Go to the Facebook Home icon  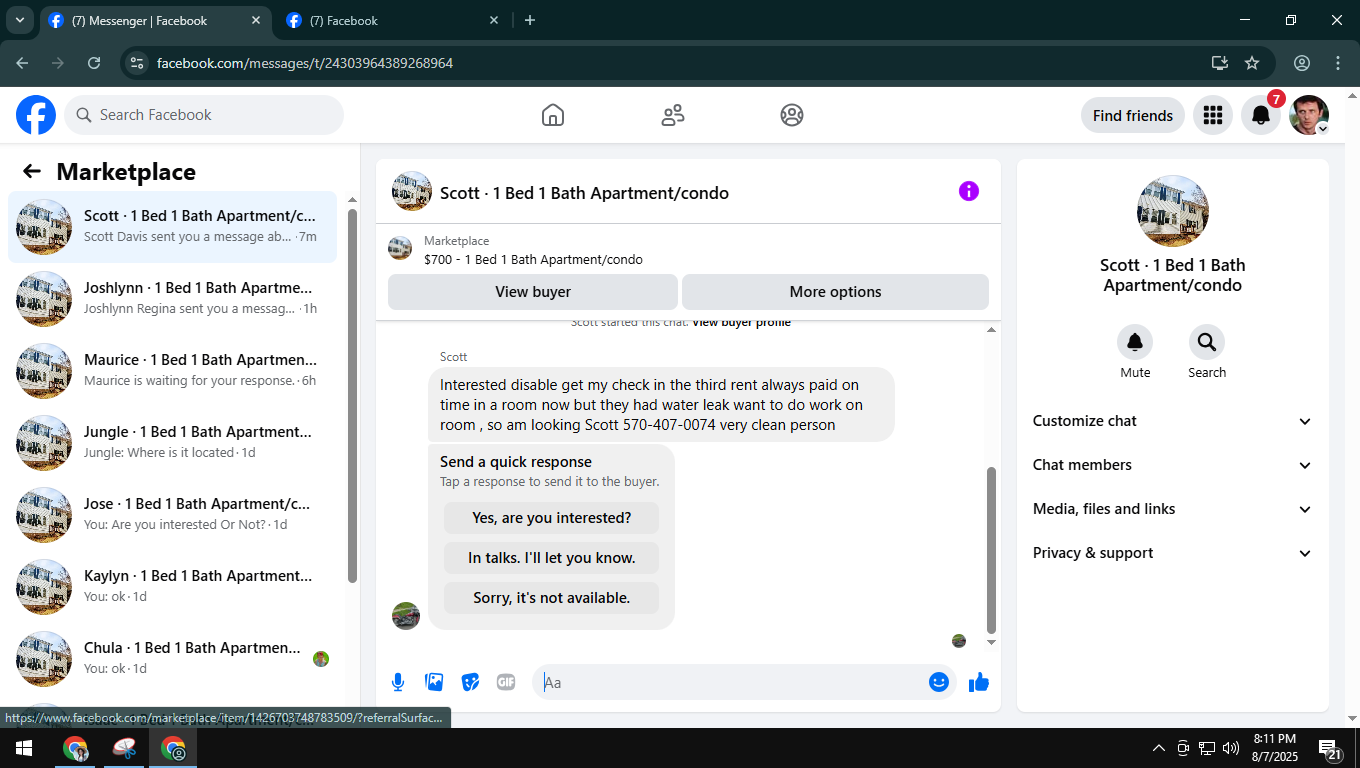tap(553, 115)
